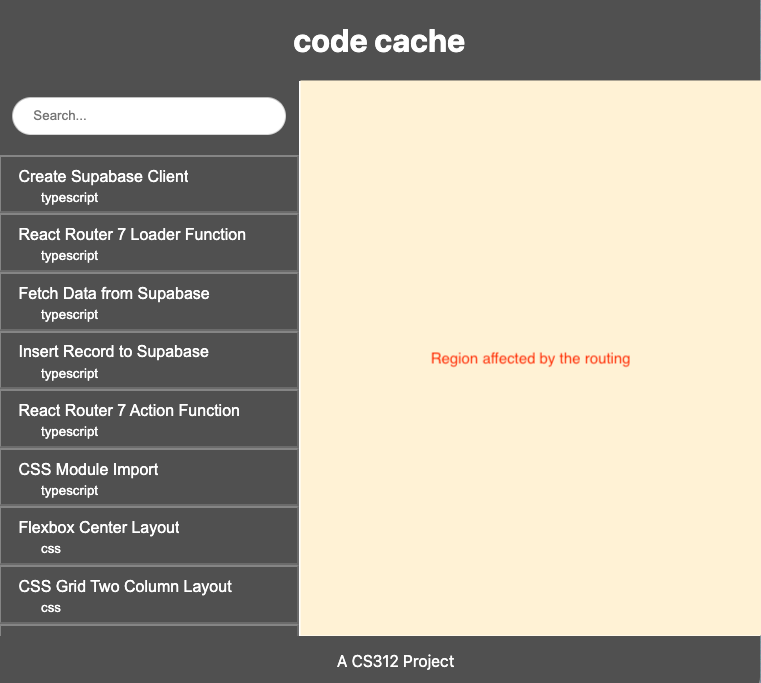Click typescript tag under Fetch Data from Supabase
Viewport: 761px width, 683px height.
[x=69, y=315]
